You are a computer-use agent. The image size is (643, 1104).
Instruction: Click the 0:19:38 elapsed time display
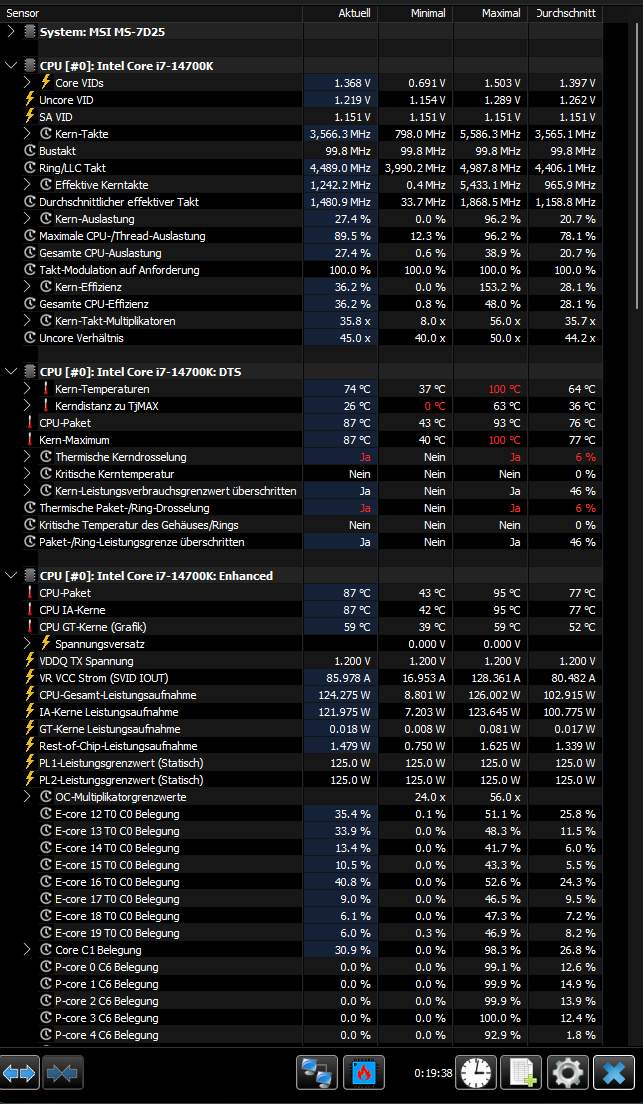pos(432,1073)
